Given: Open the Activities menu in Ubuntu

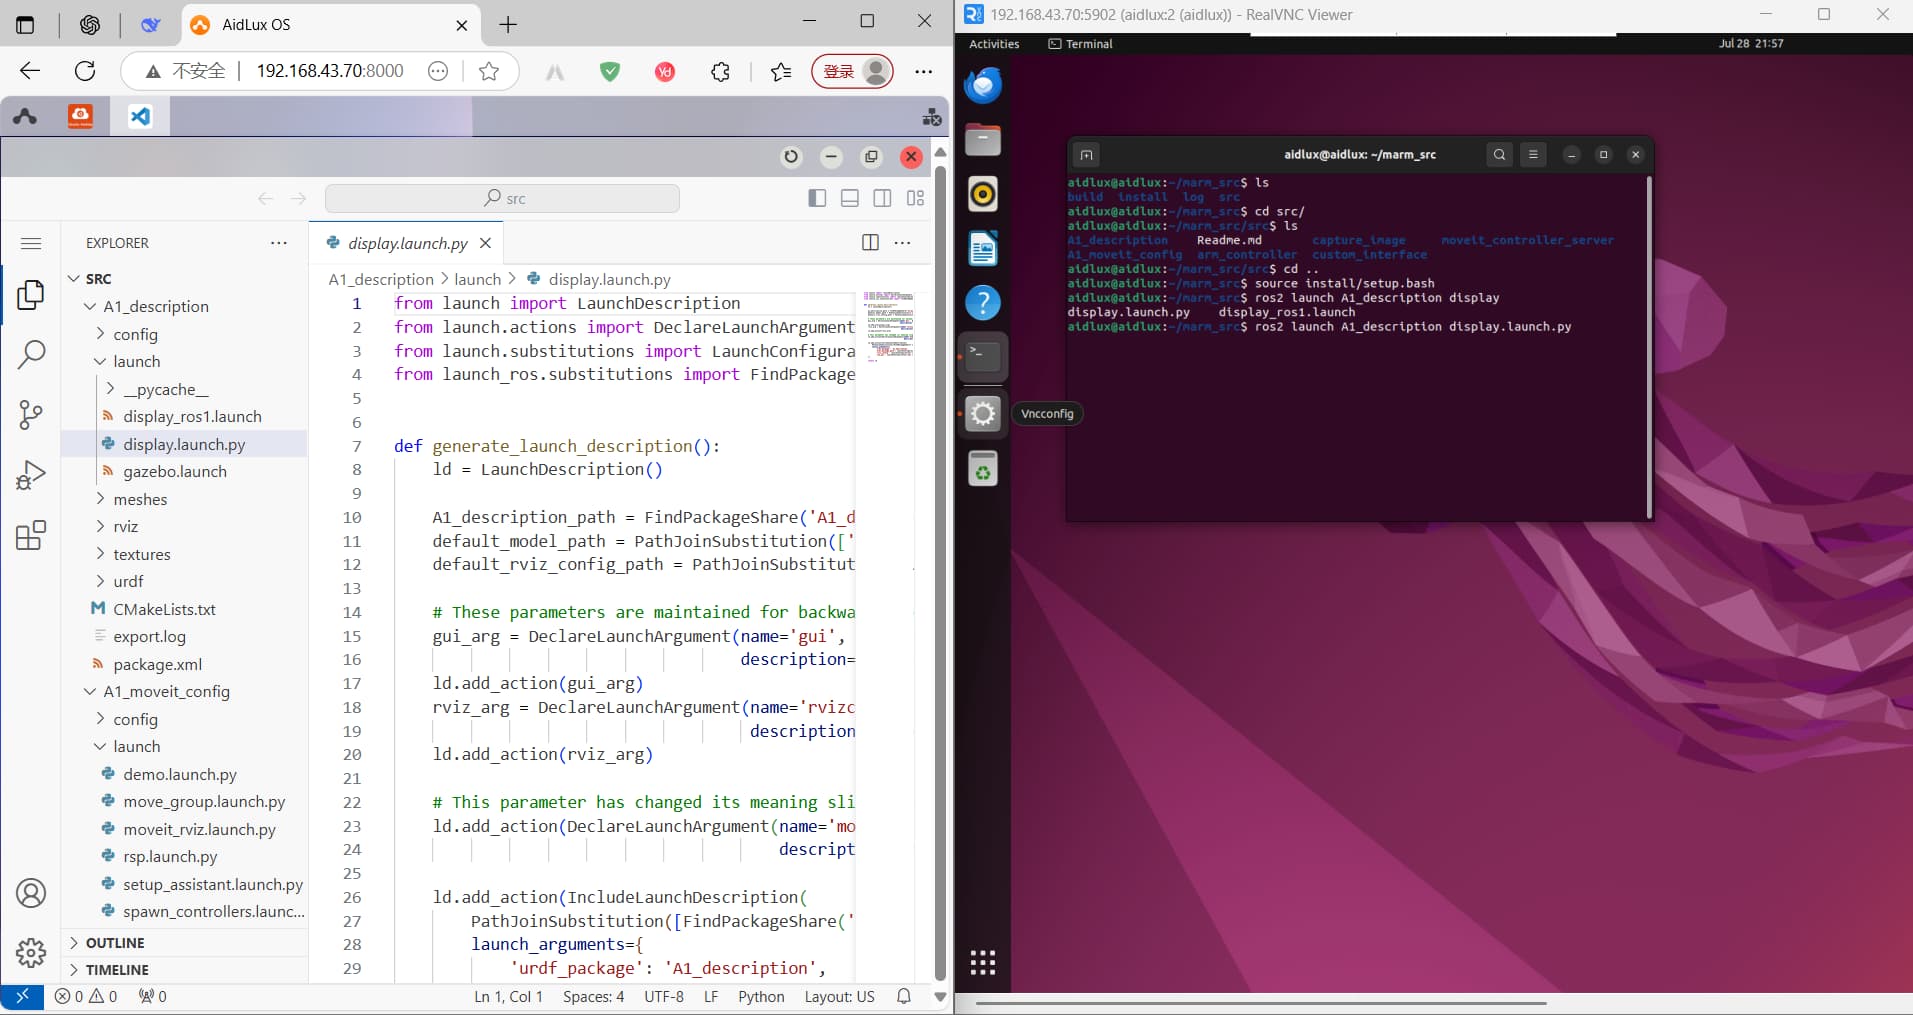Looking at the screenshot, I should (x=994, y=44).
